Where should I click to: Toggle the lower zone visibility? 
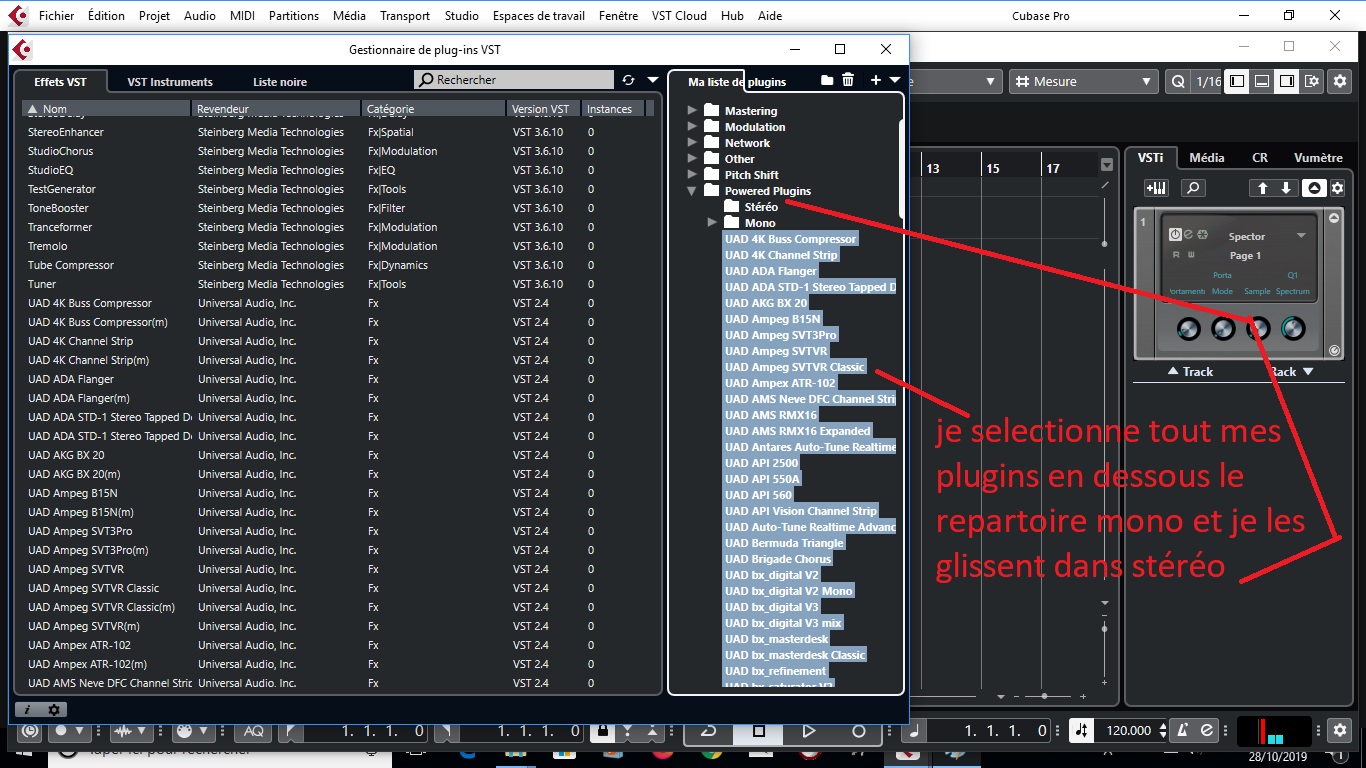pos(1262,82)
